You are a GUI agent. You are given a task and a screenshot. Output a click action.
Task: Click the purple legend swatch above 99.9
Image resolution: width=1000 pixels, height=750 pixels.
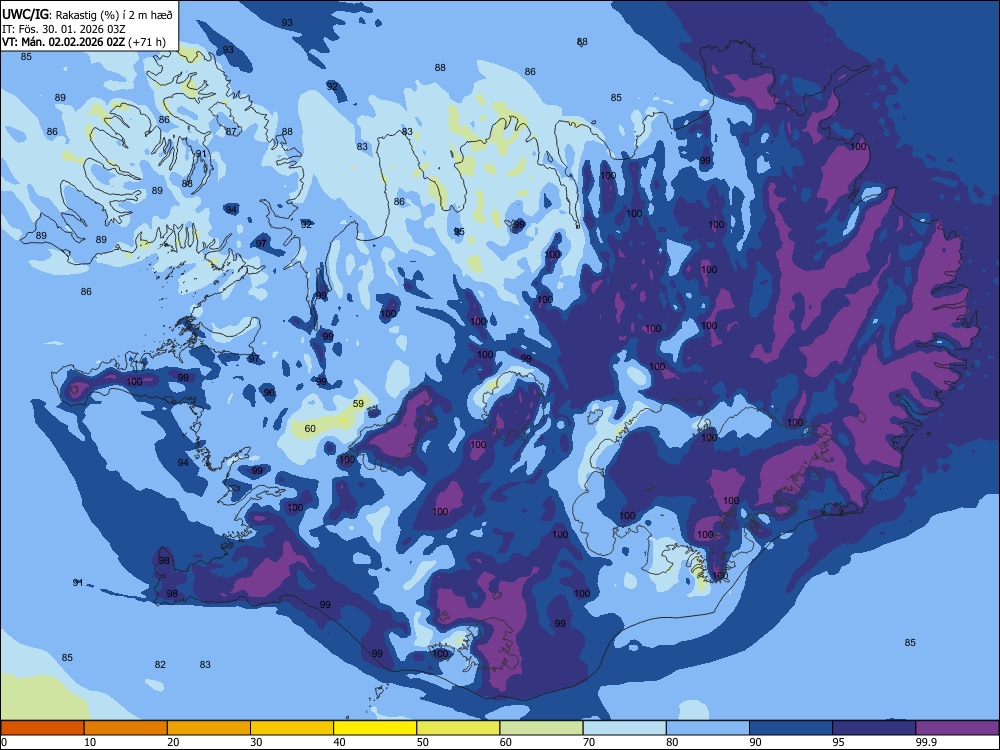957,728
